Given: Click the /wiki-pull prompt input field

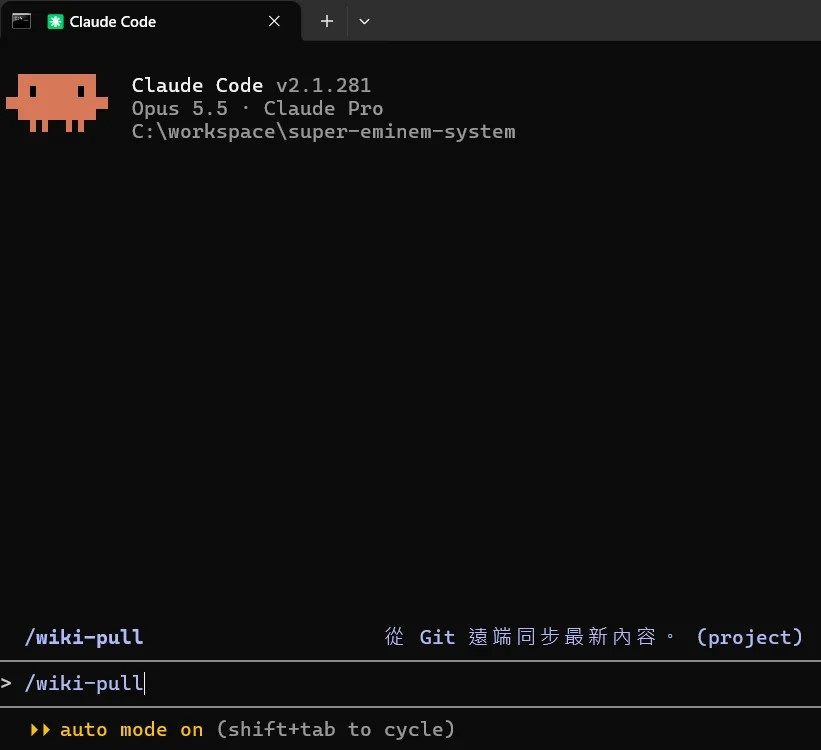Looking at the screenshot, I should click(410, 683).
